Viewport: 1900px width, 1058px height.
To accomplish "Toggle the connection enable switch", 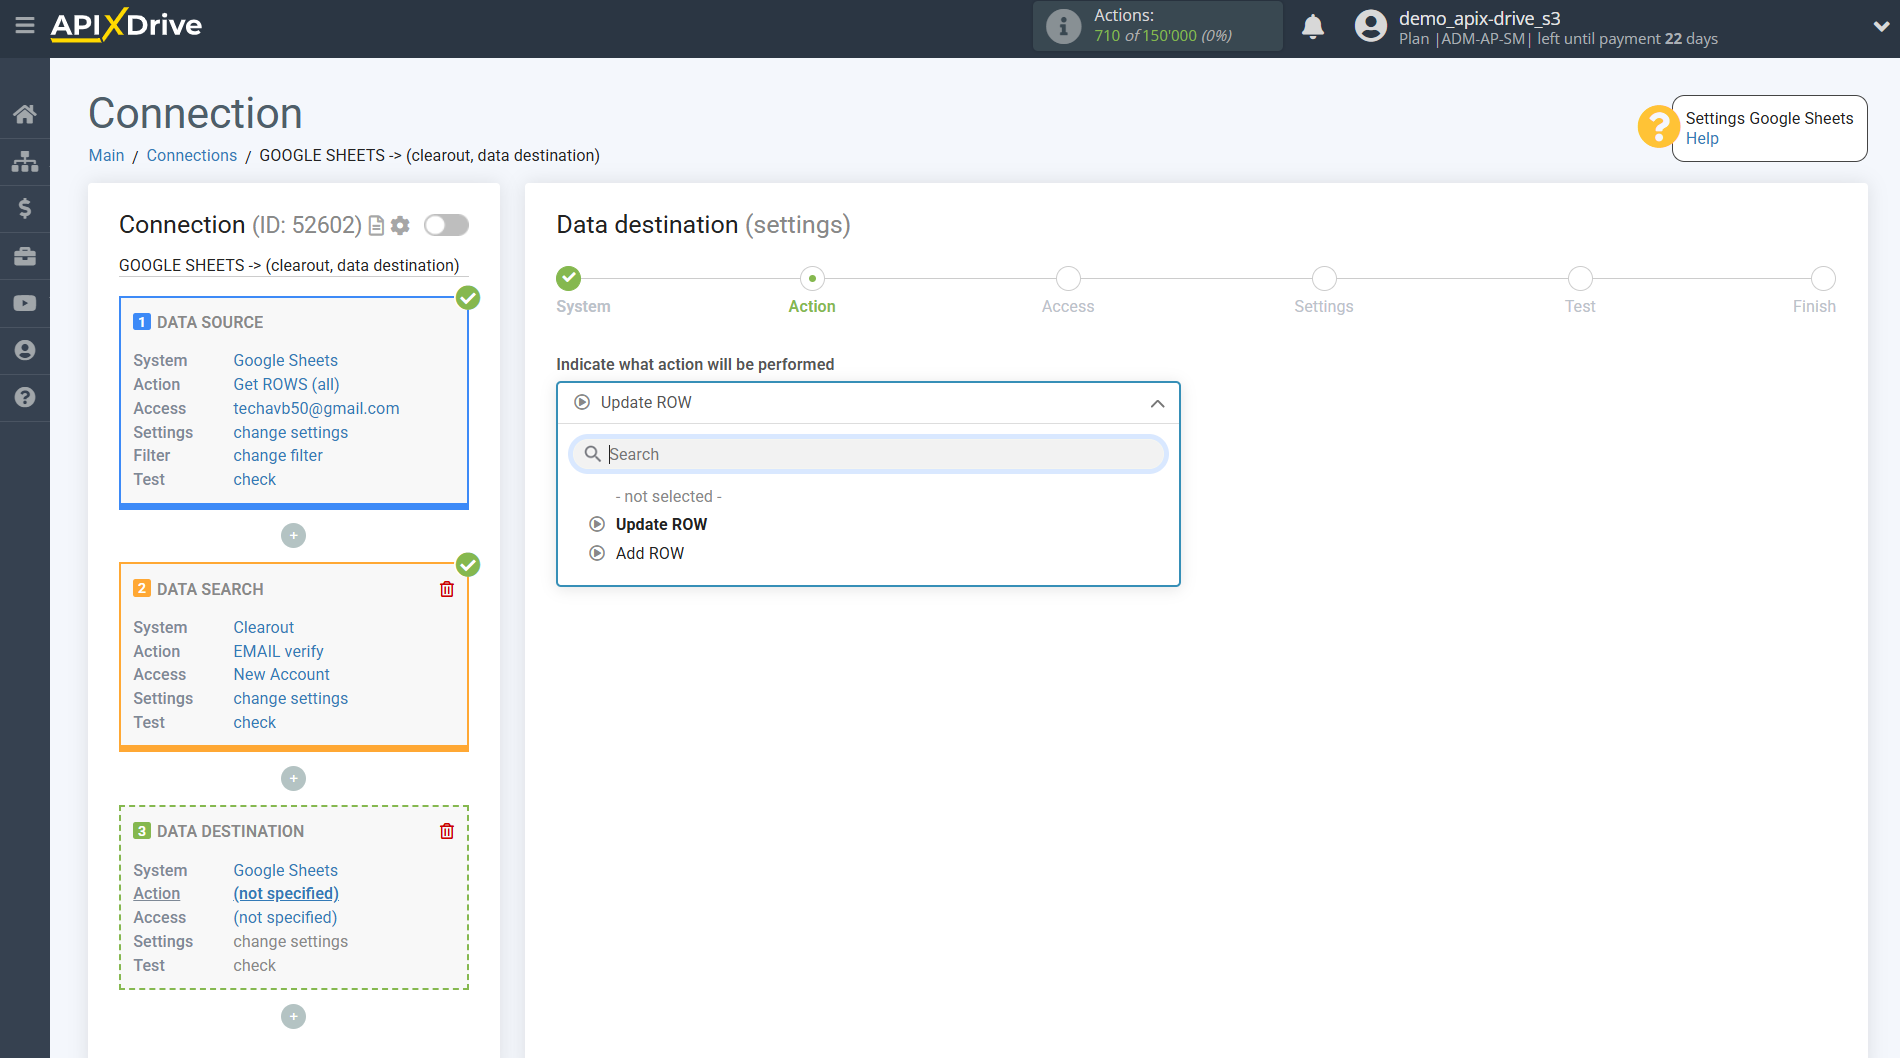I will point(446,225).
